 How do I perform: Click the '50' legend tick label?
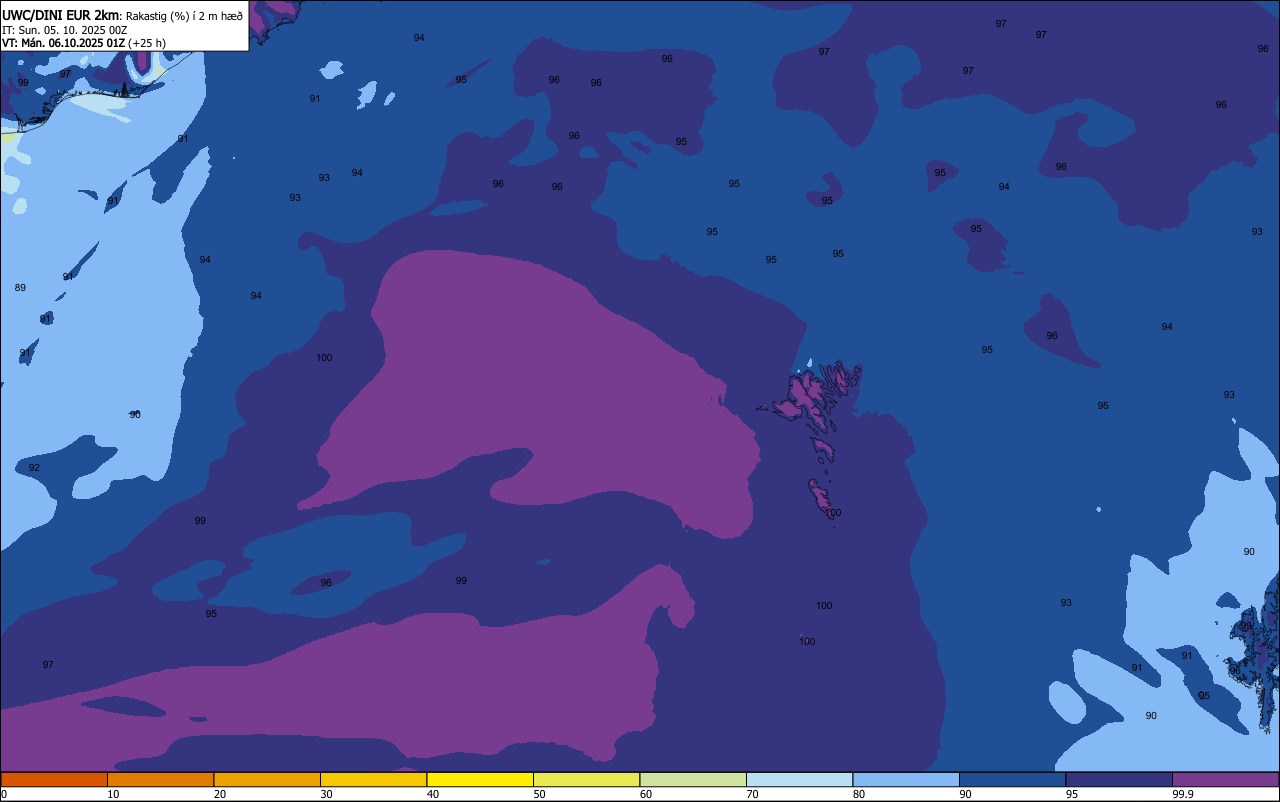coord(539,794)
